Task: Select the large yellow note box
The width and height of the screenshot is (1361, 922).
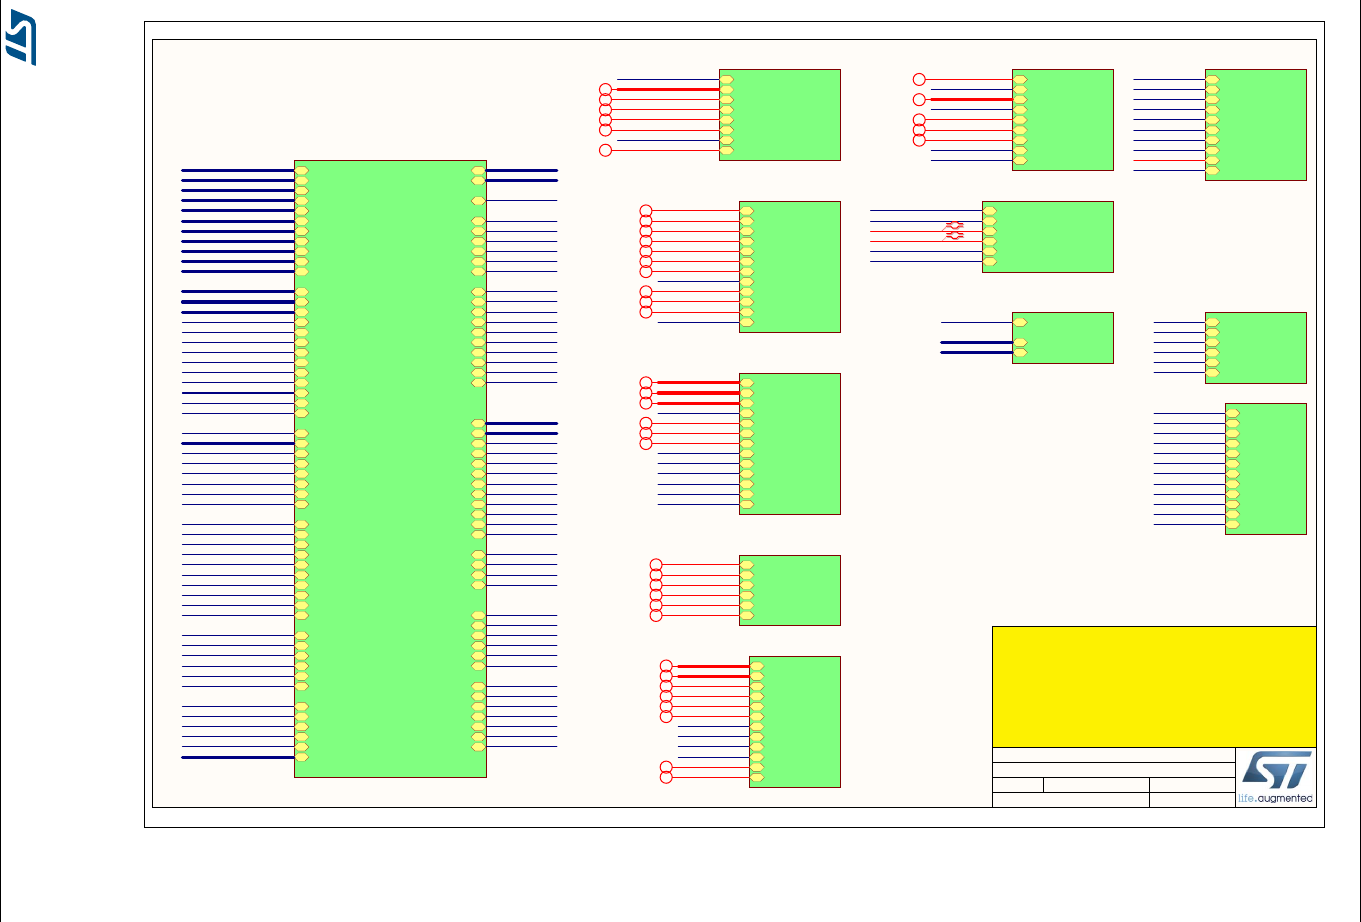Action: pyautogui.click(x=1154, y=687)
